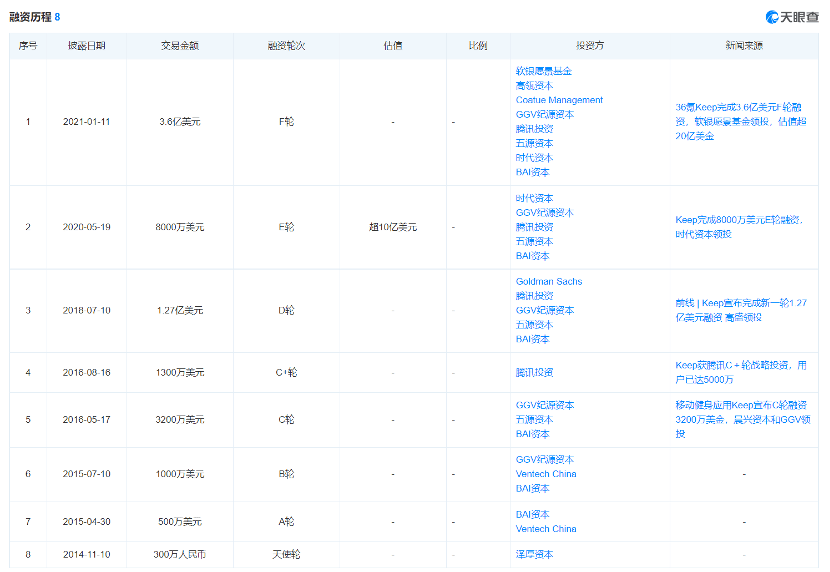Select the amount 1.27亿美元
Image resolution: width=830 pixels, height=572 pixels.
point(180,310)
